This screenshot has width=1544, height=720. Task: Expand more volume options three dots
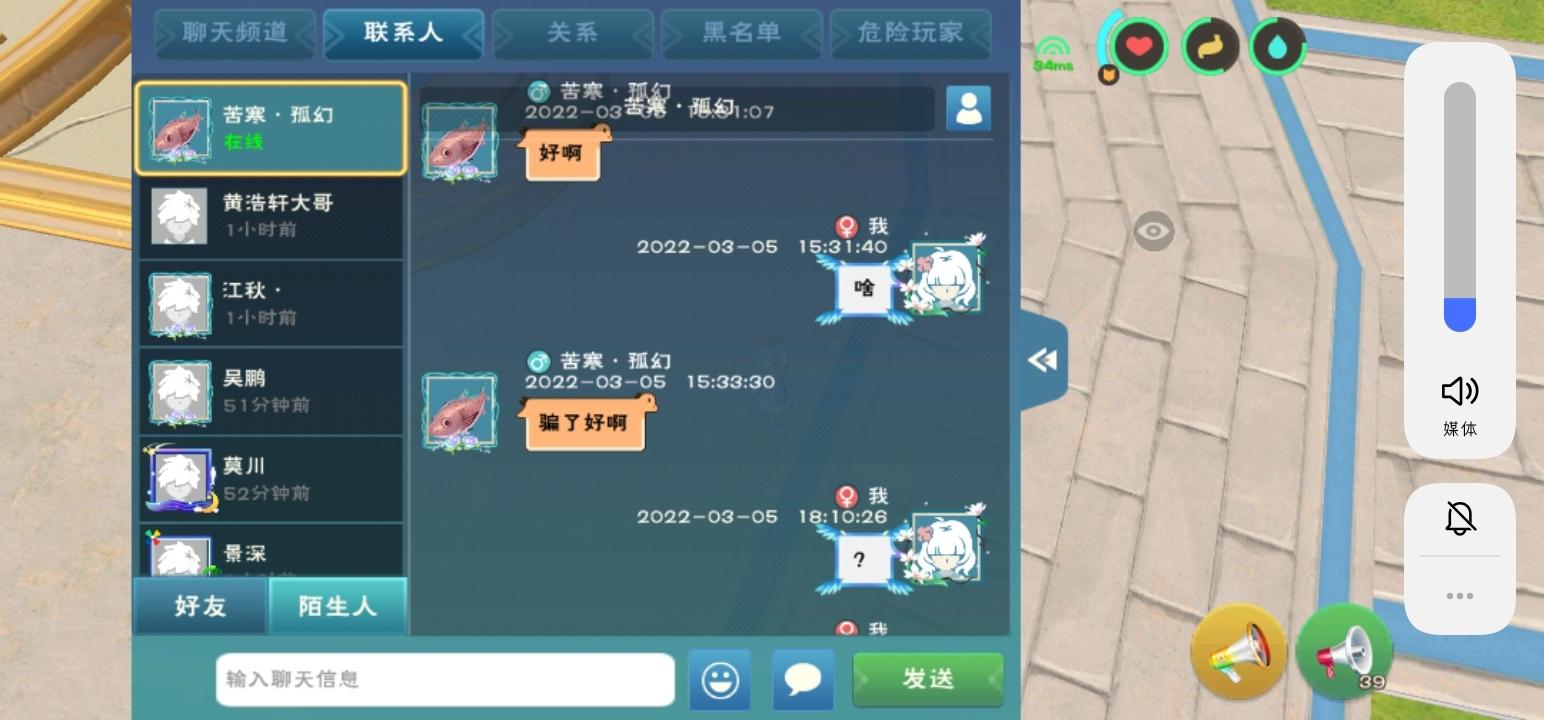click(1460, 596)
